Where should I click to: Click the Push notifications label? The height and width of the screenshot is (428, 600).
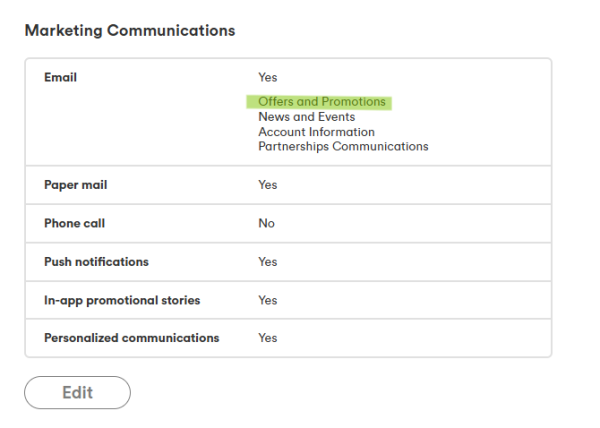[96, 262]
